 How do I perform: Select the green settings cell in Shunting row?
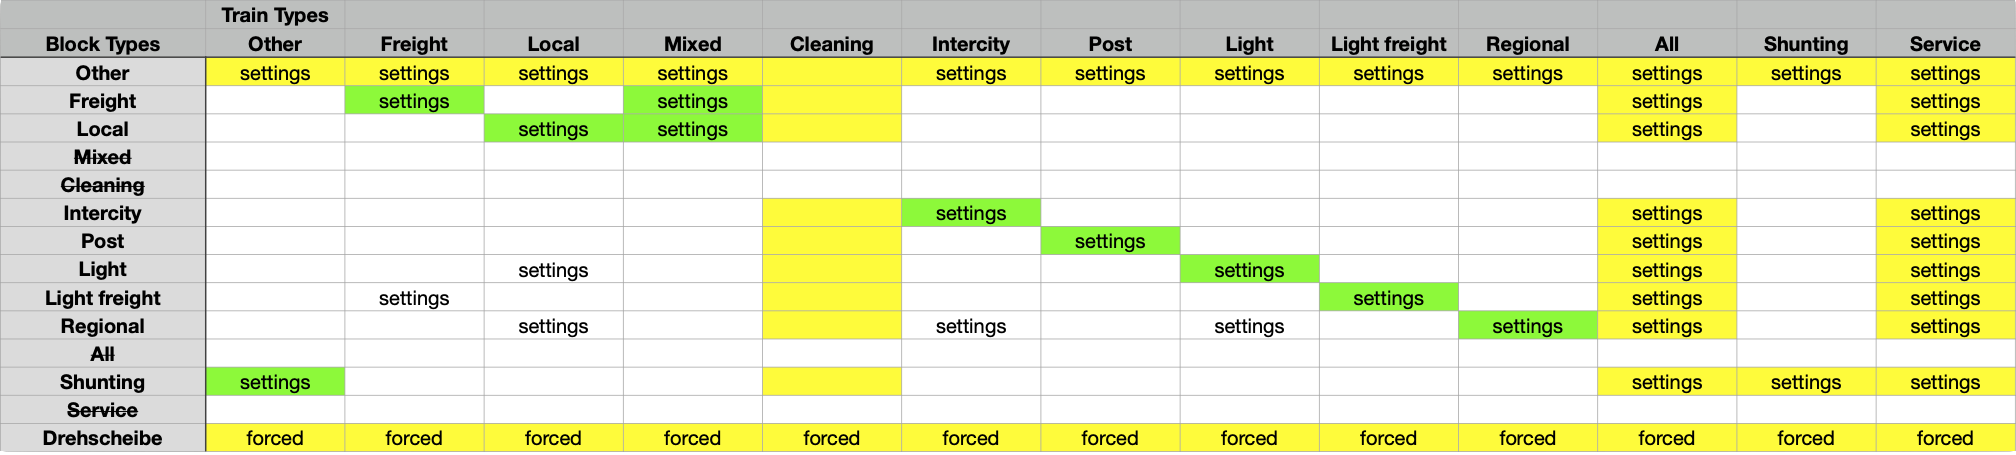click(275, 382)
